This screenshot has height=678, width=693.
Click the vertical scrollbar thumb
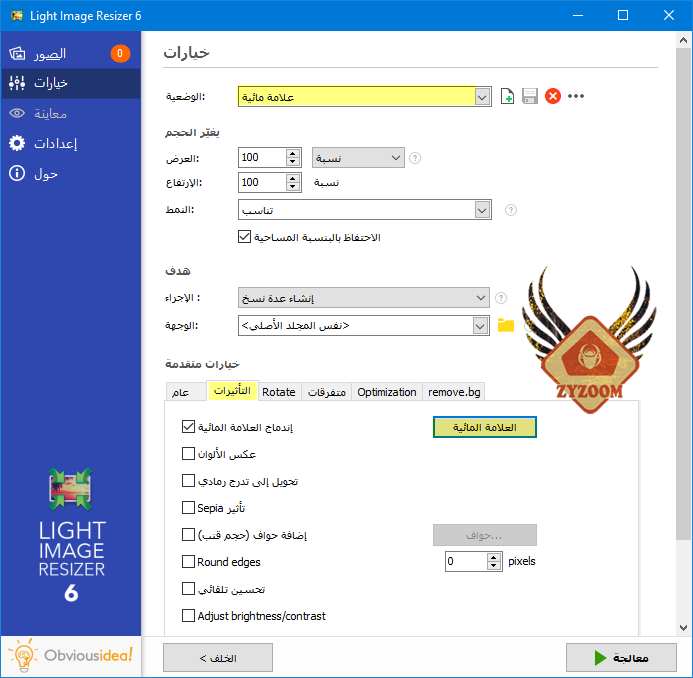pyautogui.click(x=683, y=294)
